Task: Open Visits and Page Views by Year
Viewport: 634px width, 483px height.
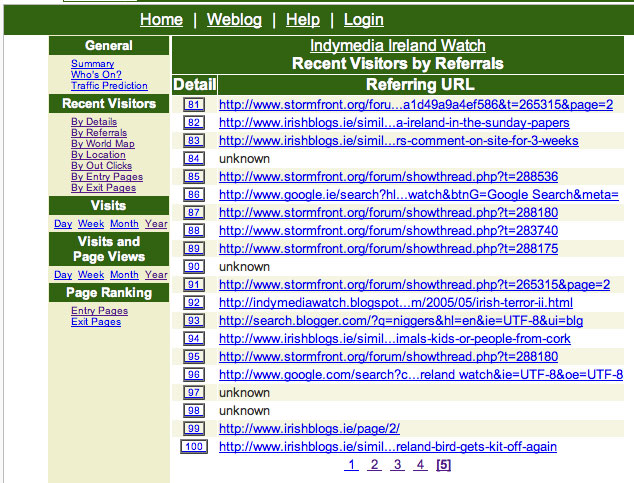Action: tap(155, 275)
